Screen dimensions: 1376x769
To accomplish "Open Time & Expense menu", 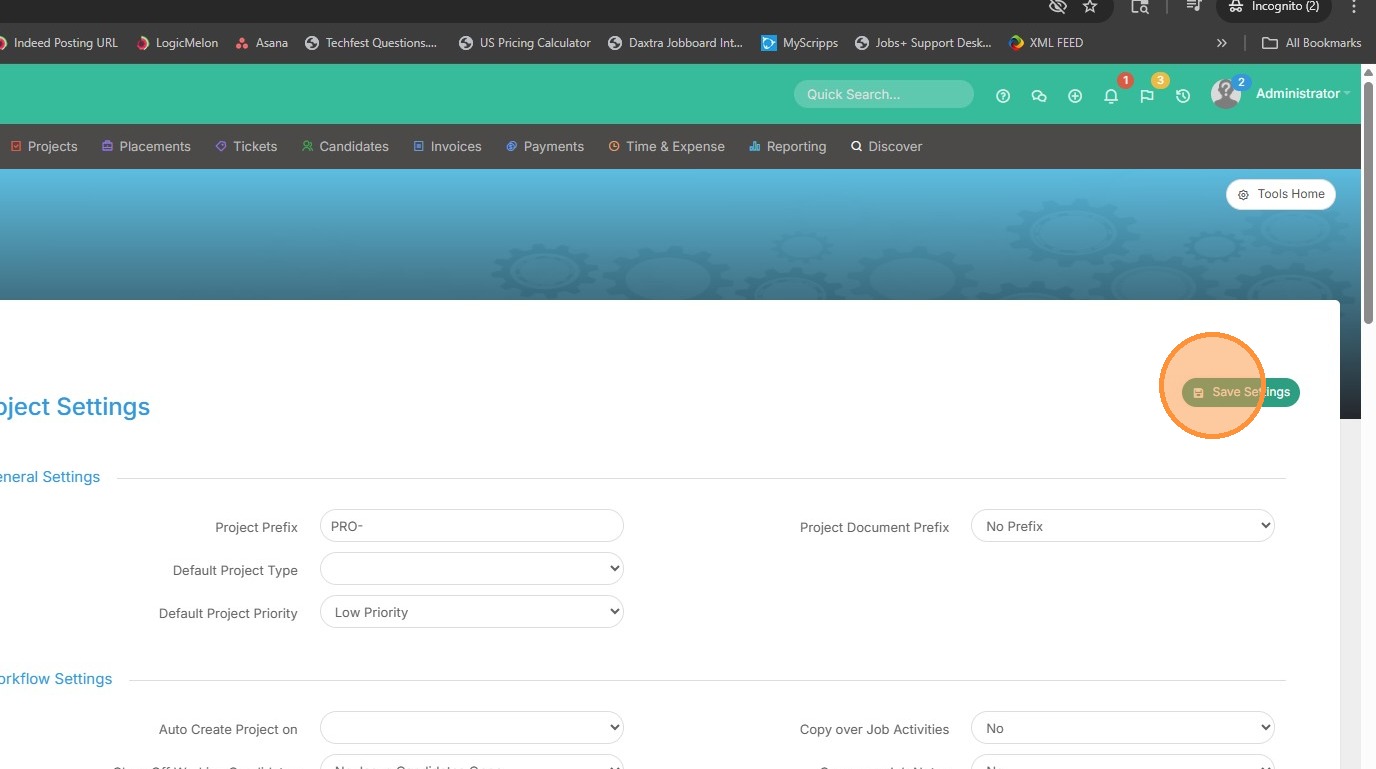I will tap(666, 146).
